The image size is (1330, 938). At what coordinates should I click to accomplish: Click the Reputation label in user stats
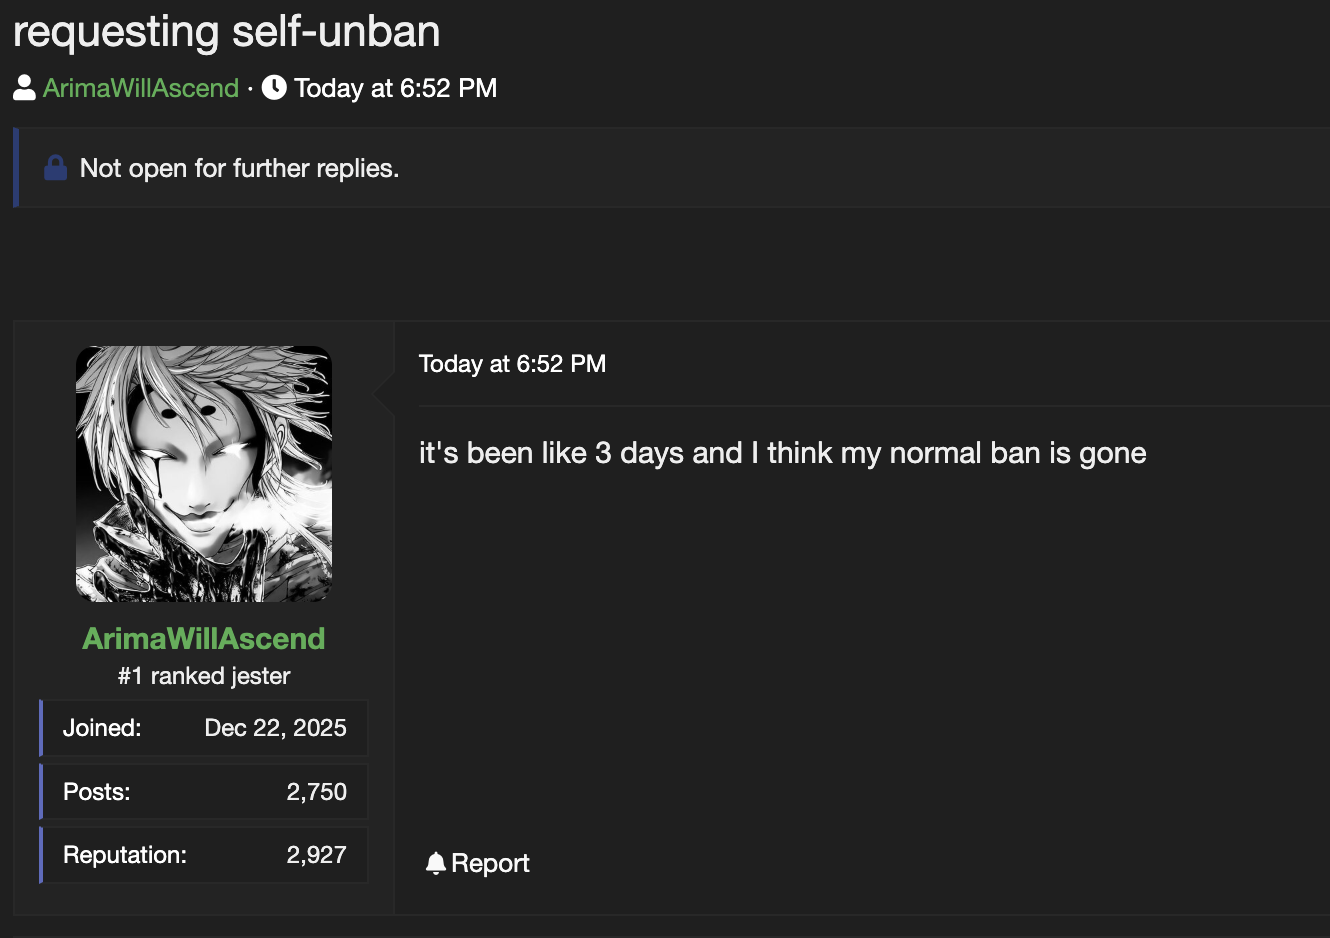coord(125,855)
